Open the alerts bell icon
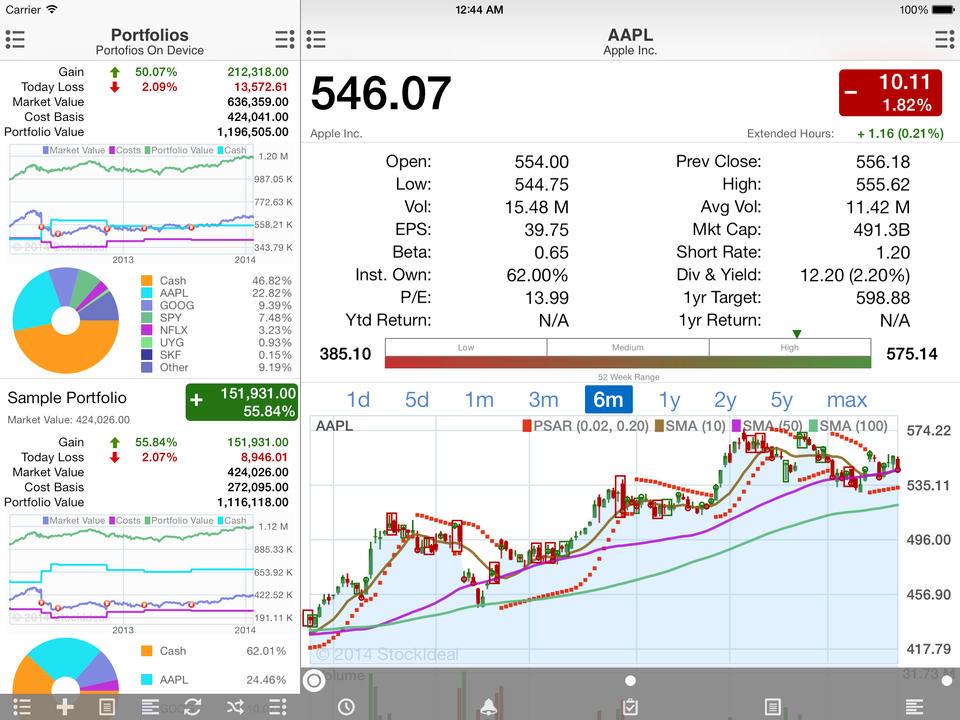Viewport: 960px width, 720px height. point(489,707)
